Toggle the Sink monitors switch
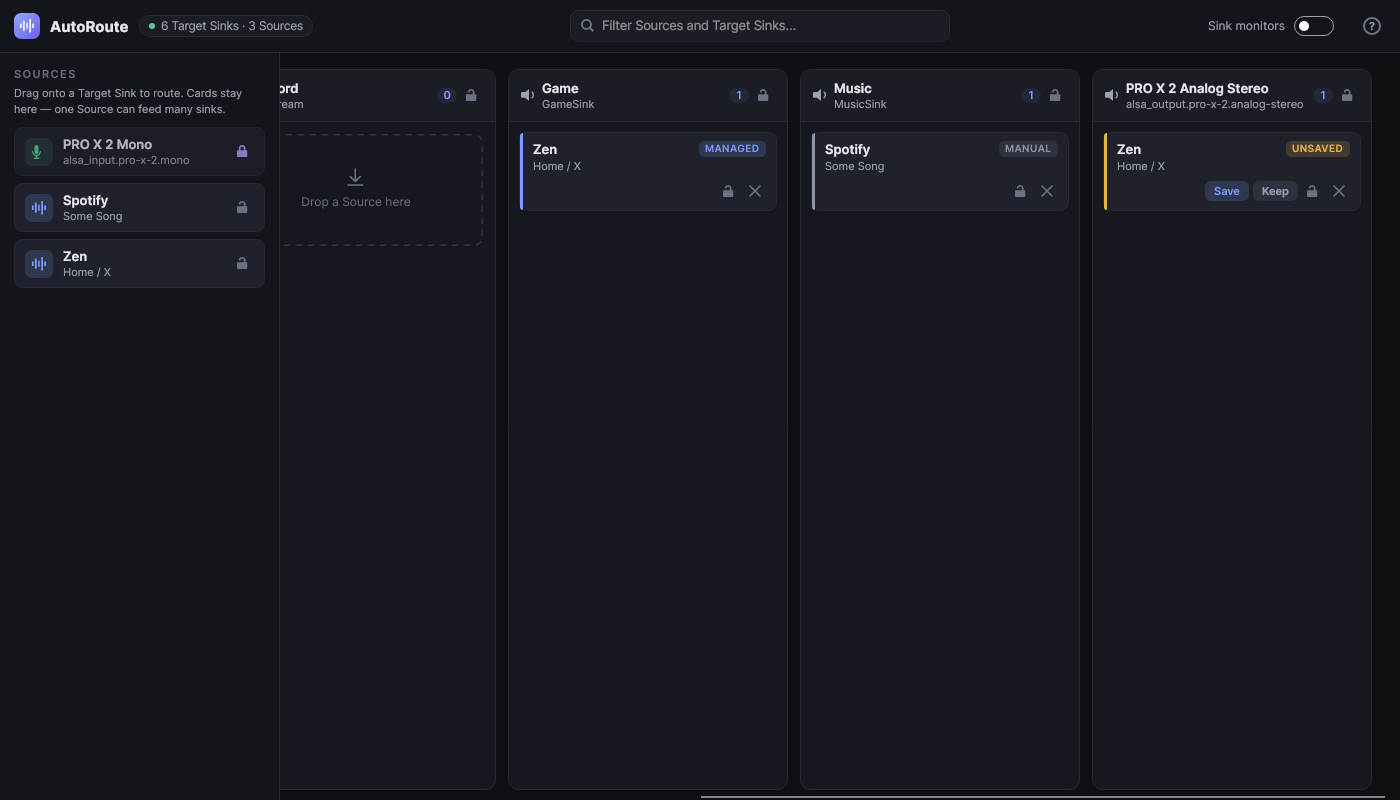The height and width of the screenshot is (800, 1400). pyautogui.click(x=1314, y=26)
